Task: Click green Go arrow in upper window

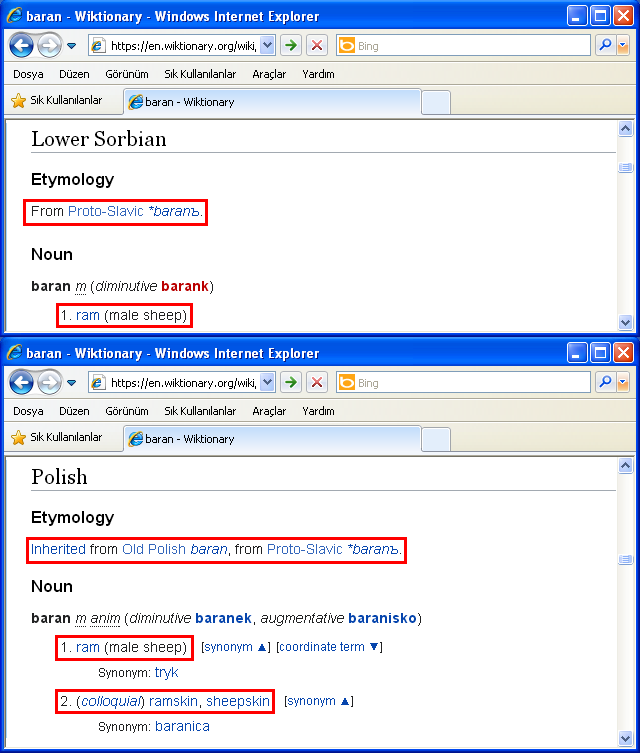Action: click(x=291, y=46)
